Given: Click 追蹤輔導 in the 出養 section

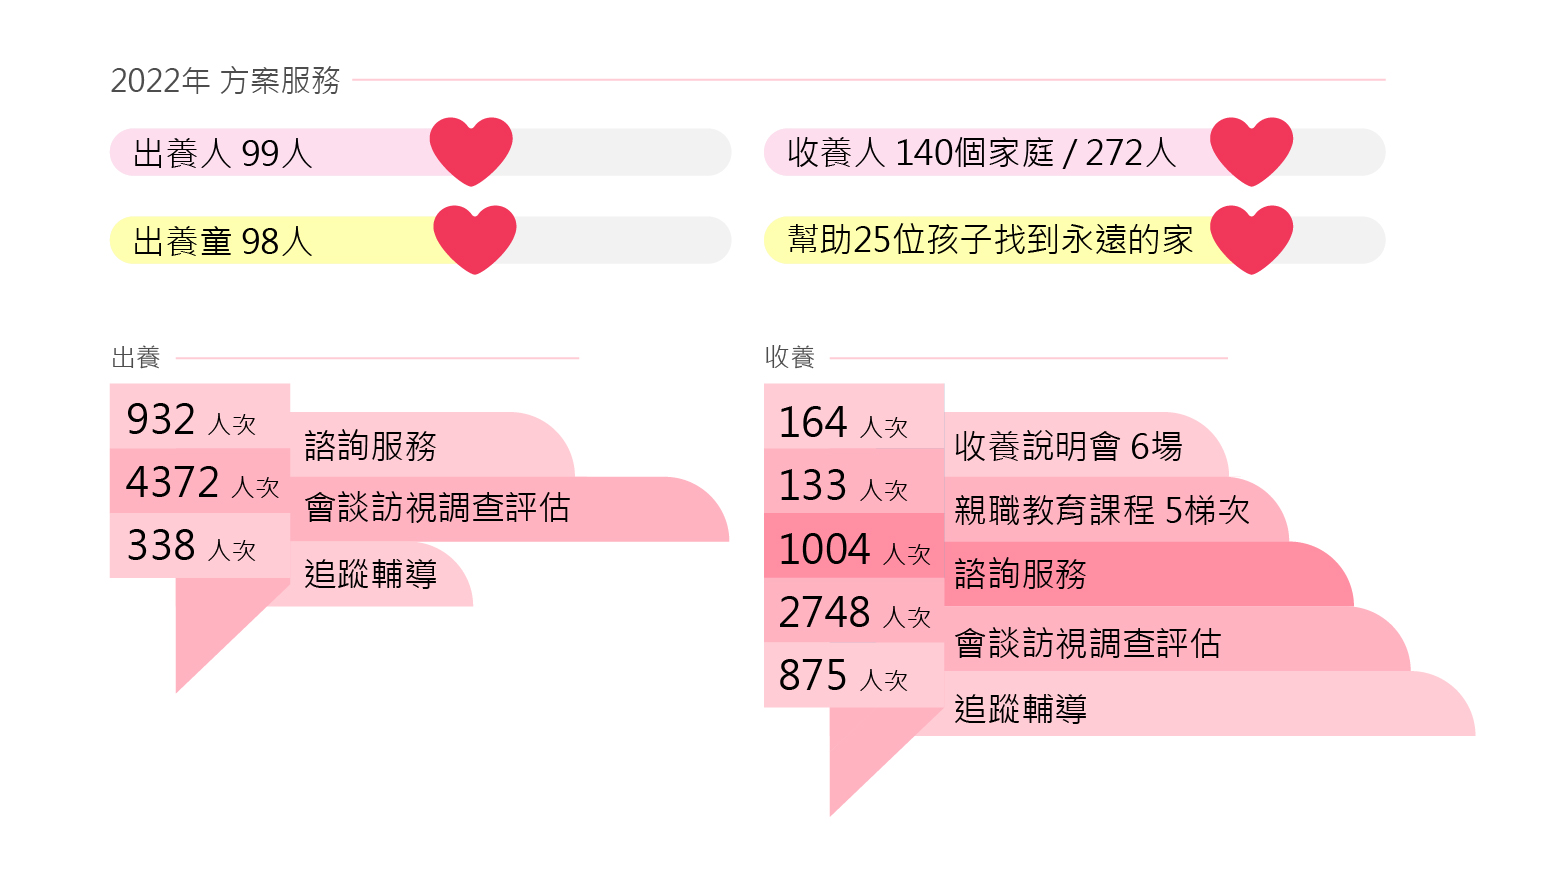Looking at the screenshot, I should click(370, 574).
